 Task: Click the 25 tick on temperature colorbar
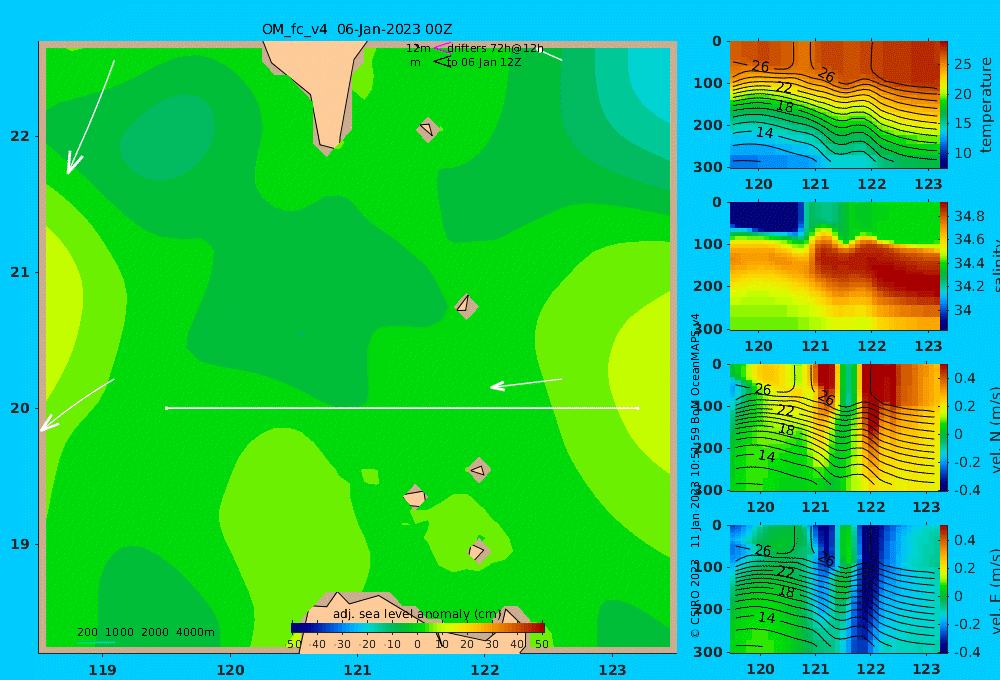click(x=963, y=64)
